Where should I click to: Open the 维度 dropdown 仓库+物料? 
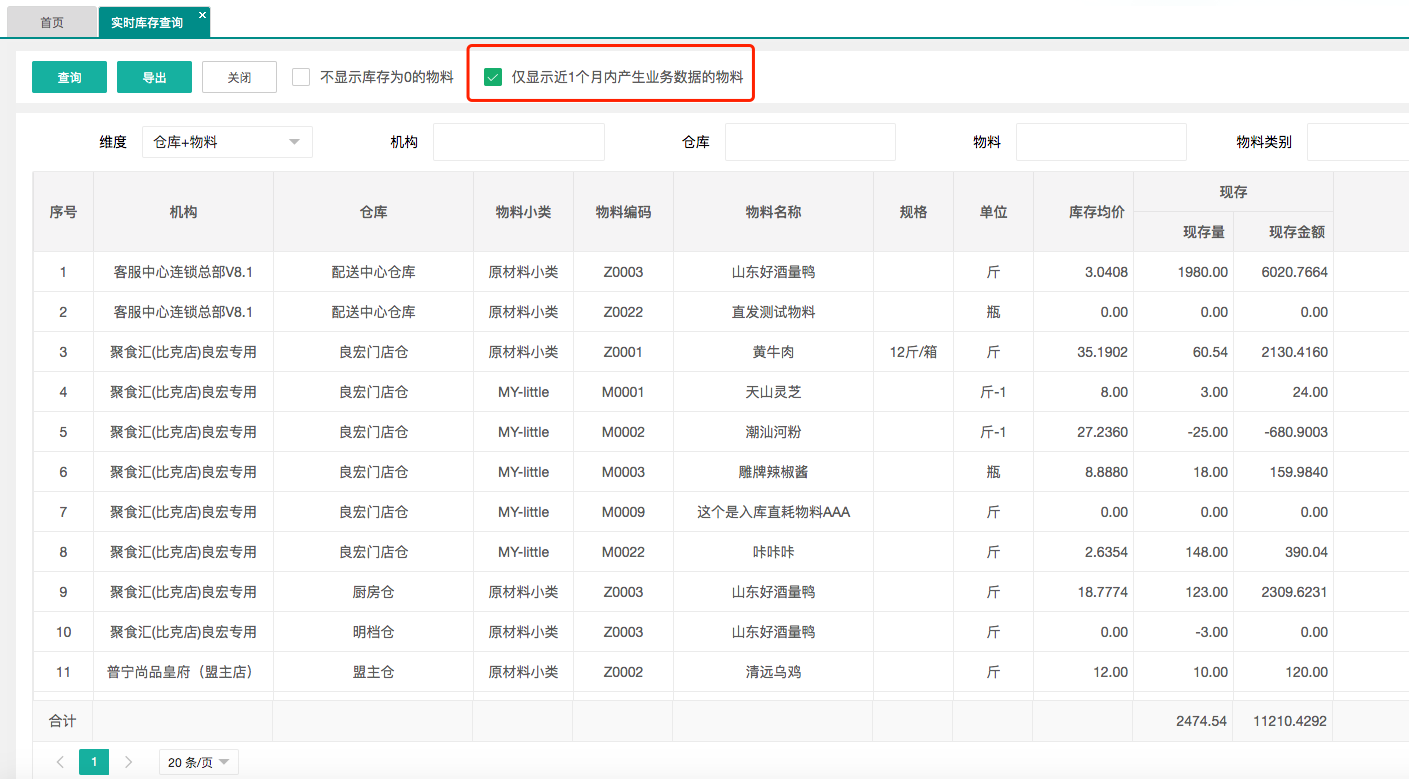coord(227,142)
